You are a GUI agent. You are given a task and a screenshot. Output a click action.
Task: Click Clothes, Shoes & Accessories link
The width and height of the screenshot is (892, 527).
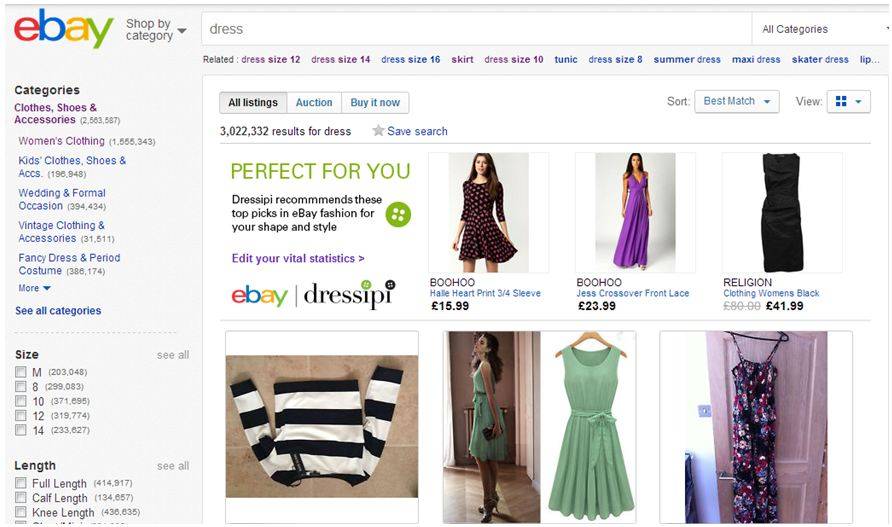tap(55, 113)
